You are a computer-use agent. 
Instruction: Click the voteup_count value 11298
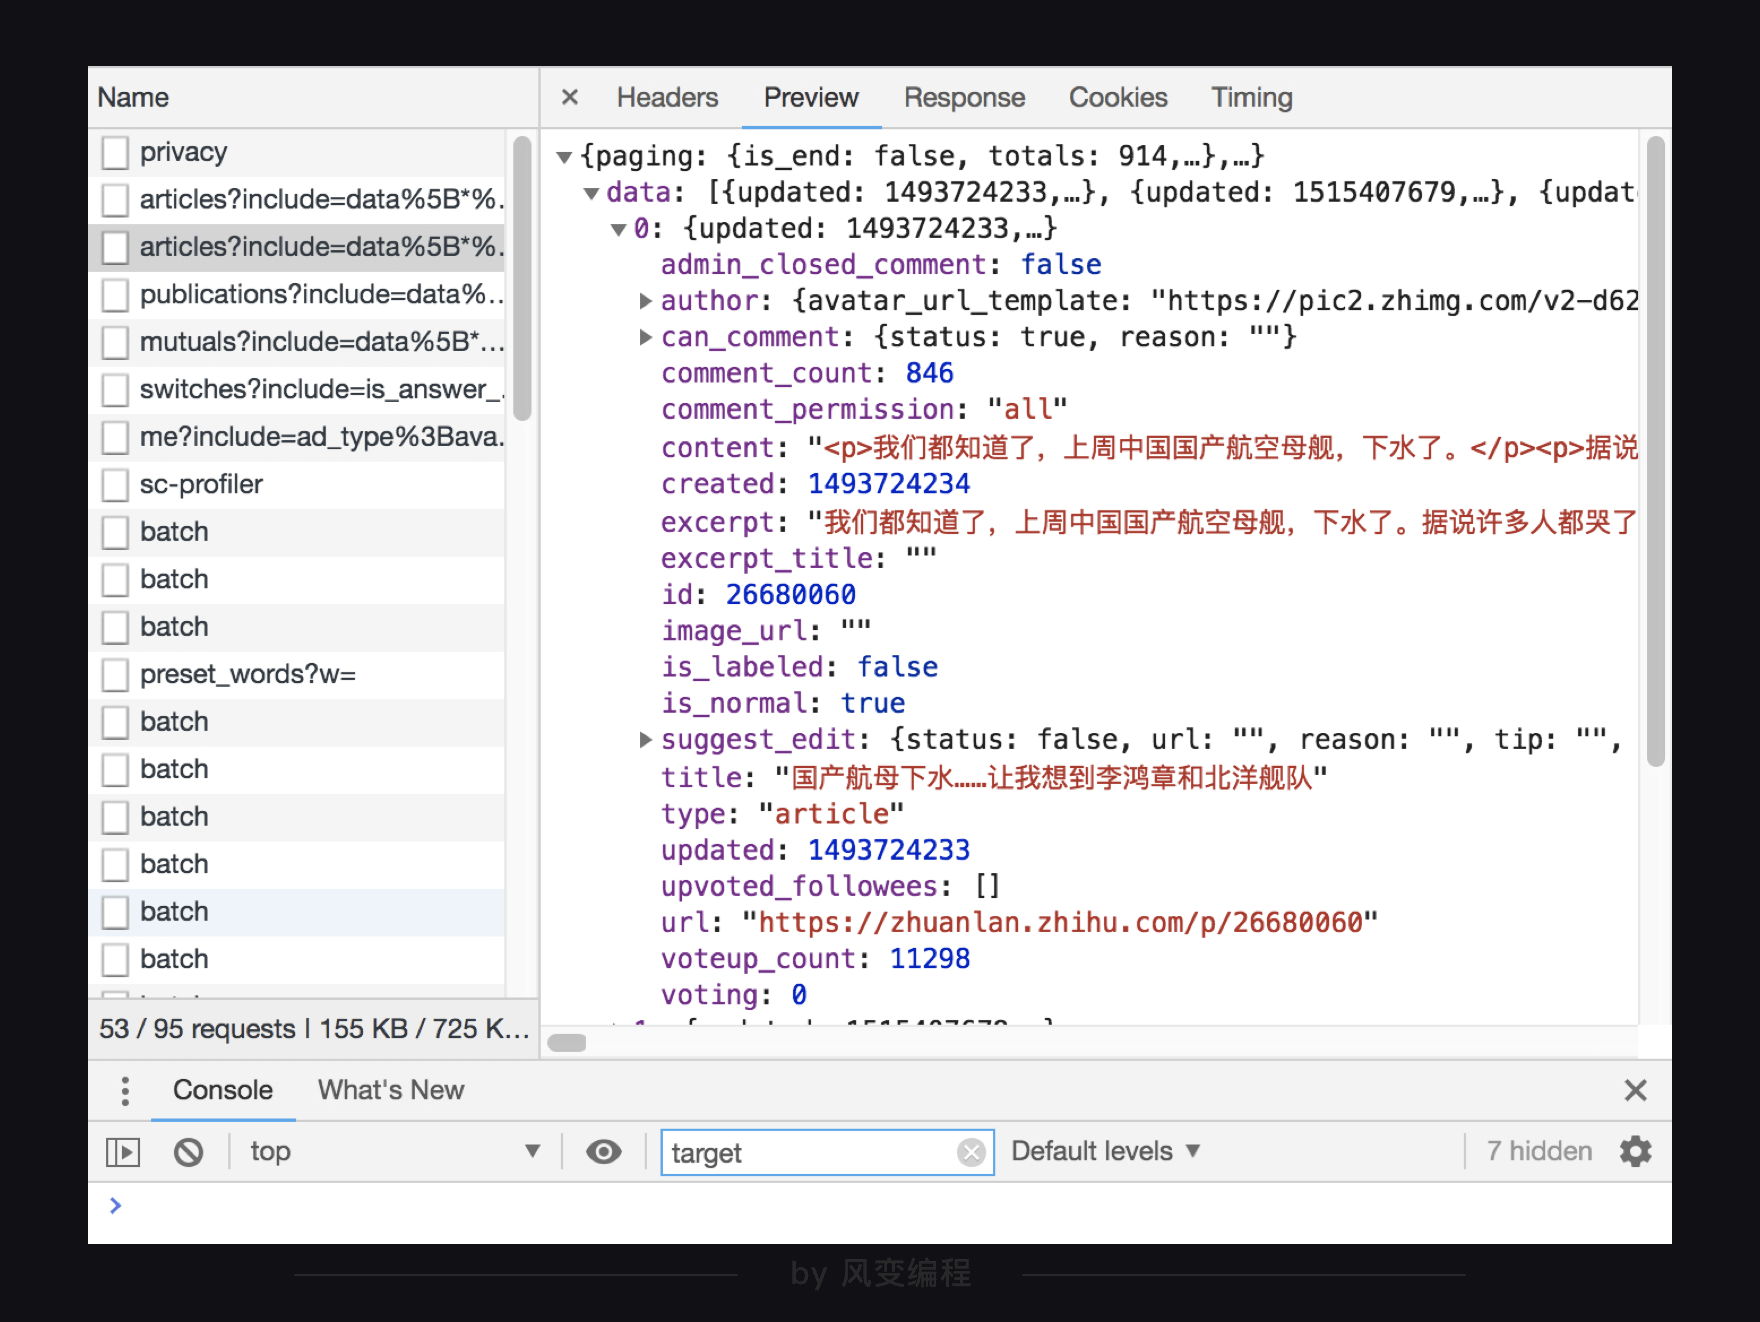[929, 958]
